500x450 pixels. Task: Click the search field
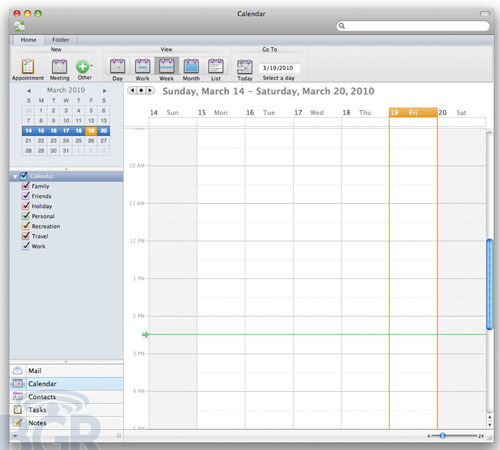(x=413, y=26)
